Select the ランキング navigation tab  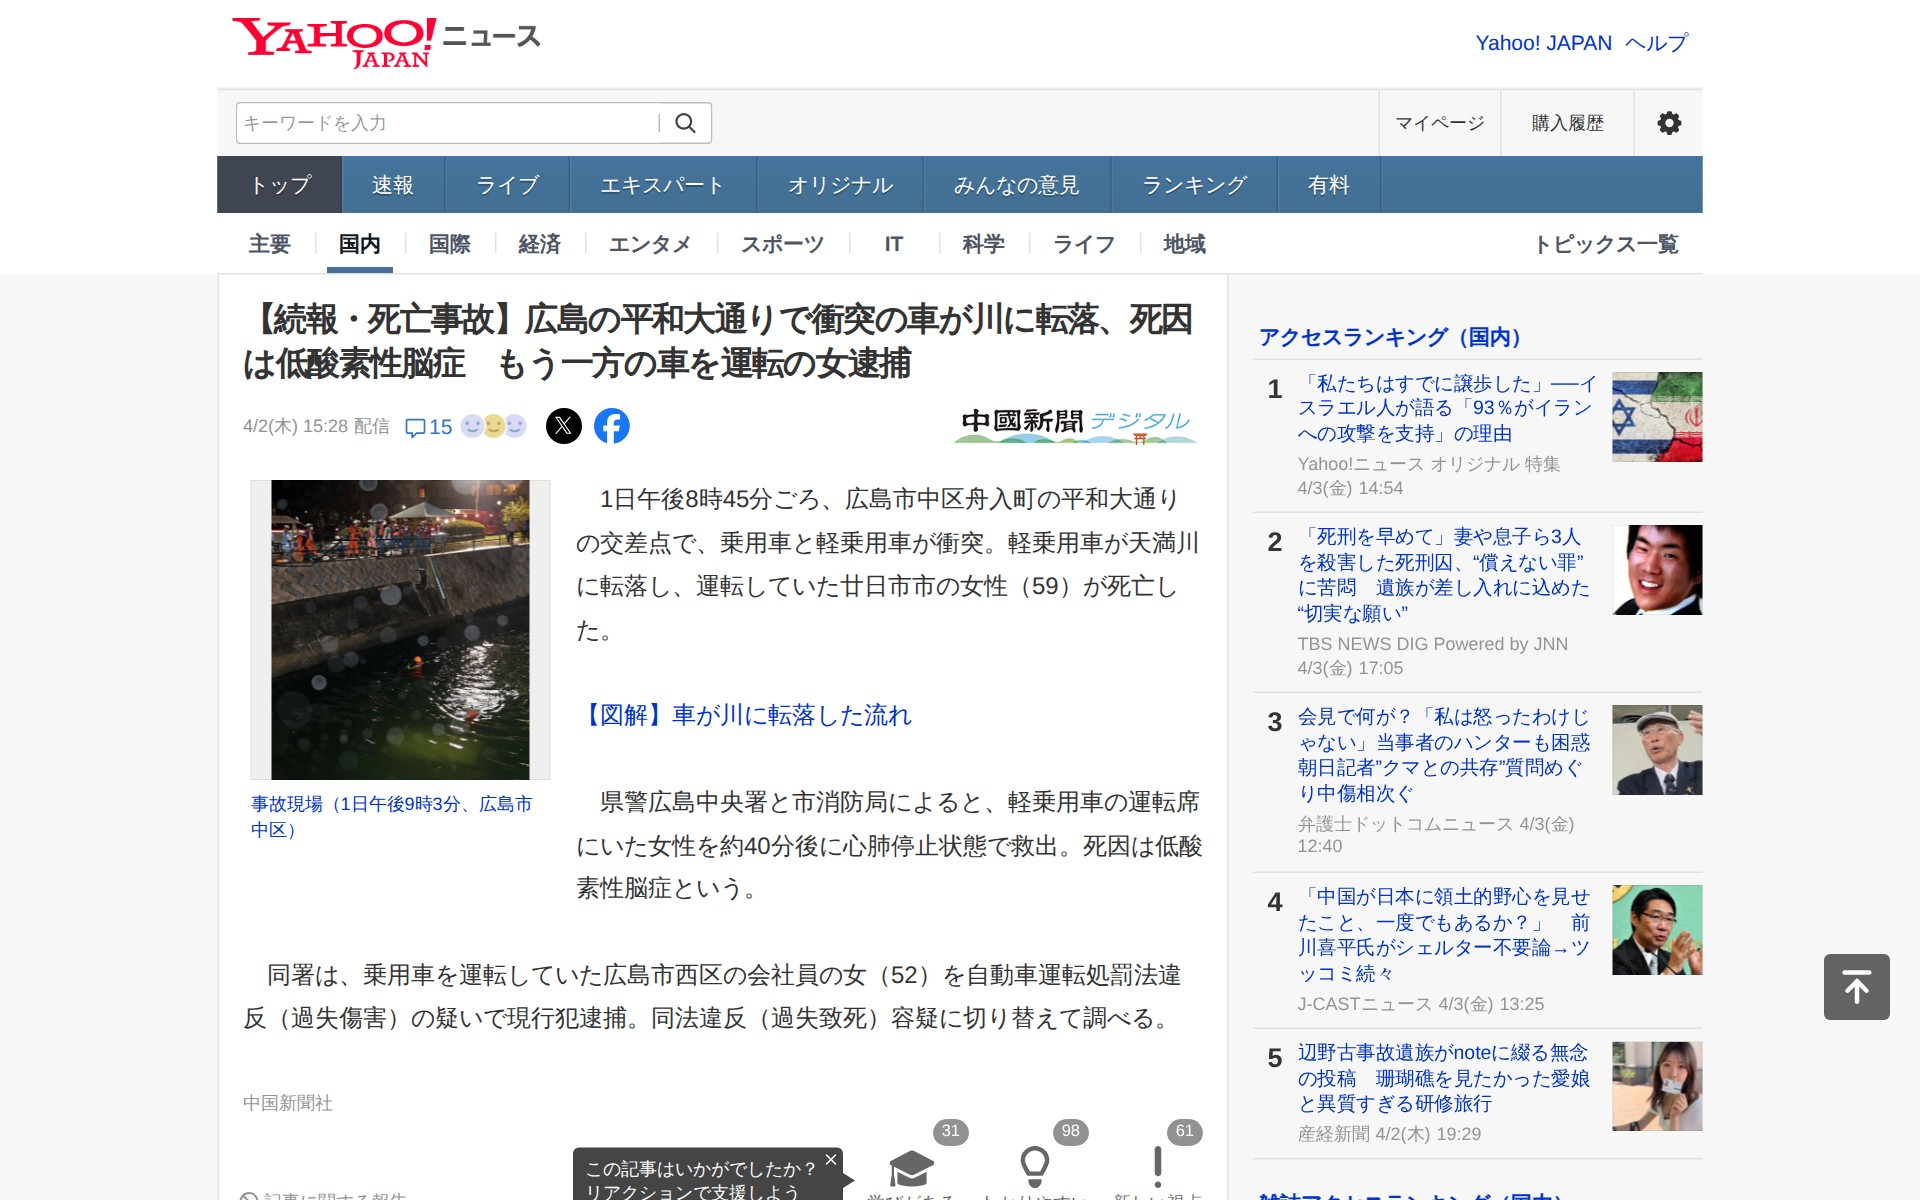pos(1194,185)
